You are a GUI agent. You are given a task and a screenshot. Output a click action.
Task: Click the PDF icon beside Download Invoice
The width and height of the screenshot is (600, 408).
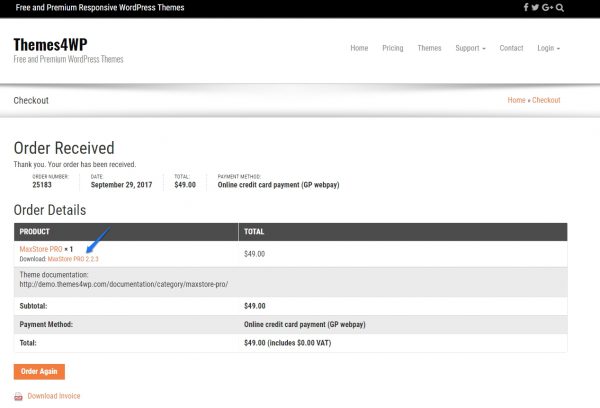pos(18,397)
